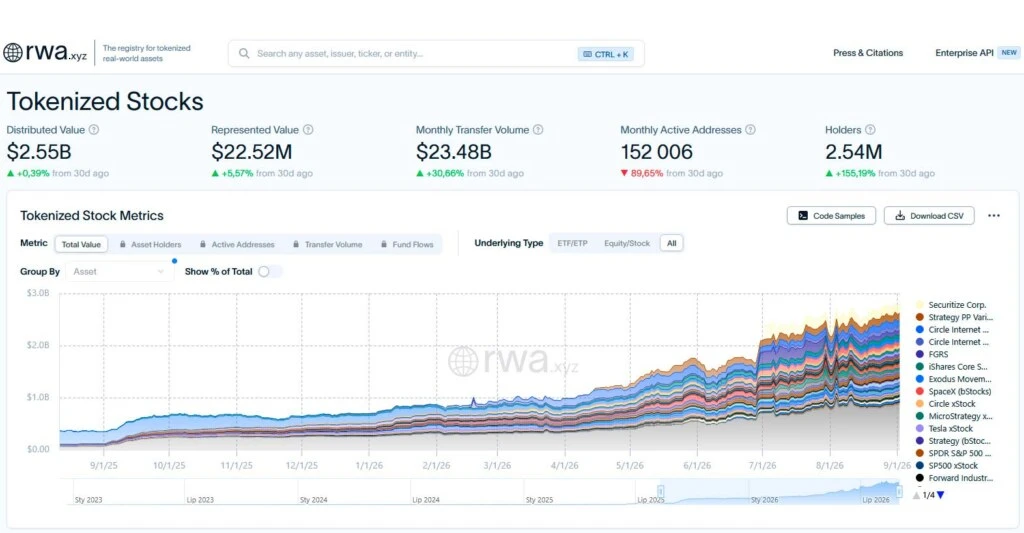
Task: Open Code Samples
Action: coord(831,216)
